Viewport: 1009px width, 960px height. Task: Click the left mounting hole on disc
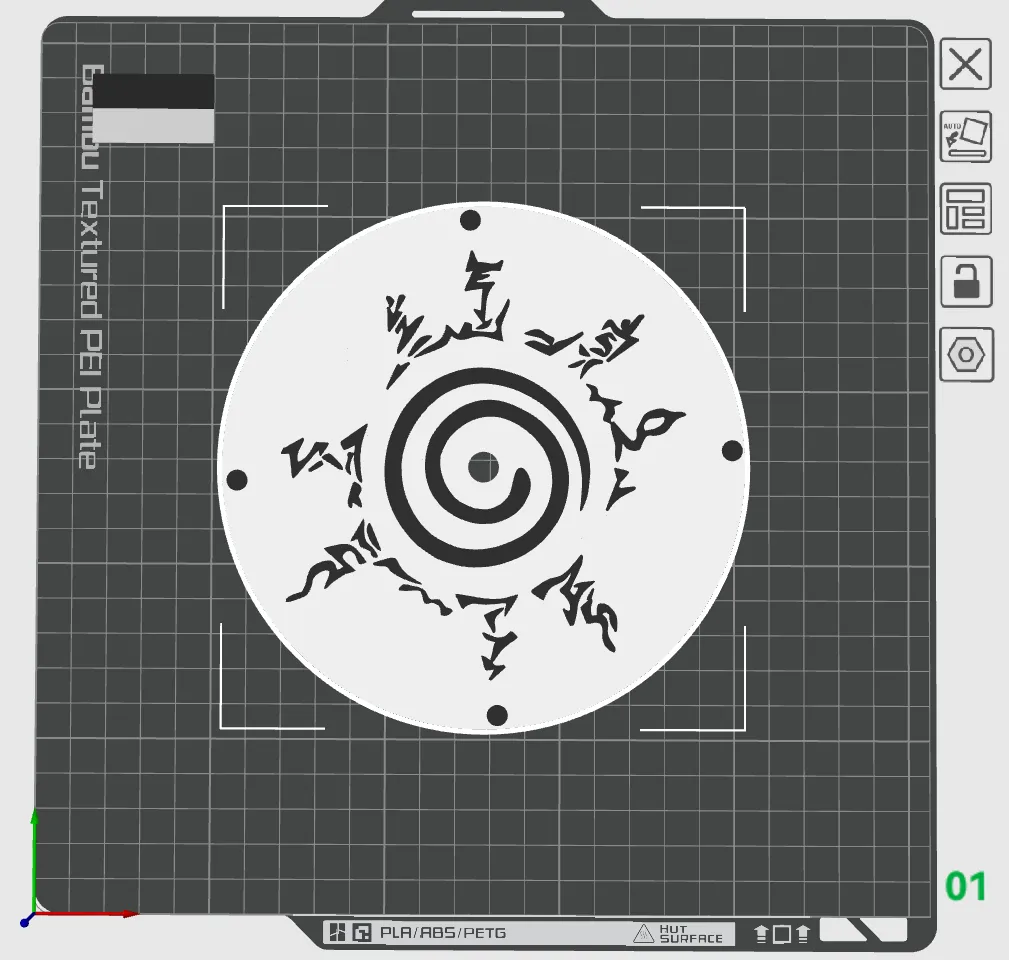click(x=237, y=480)
